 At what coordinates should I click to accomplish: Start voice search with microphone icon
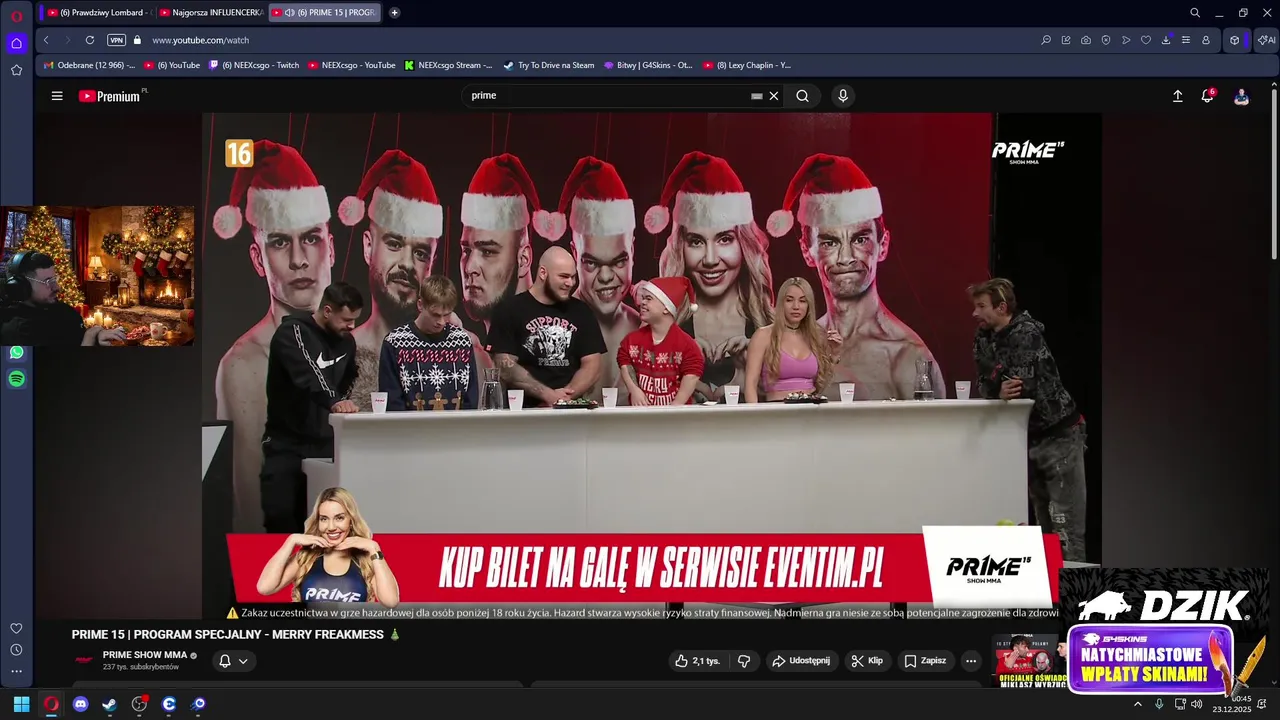(x=843, y=96)
